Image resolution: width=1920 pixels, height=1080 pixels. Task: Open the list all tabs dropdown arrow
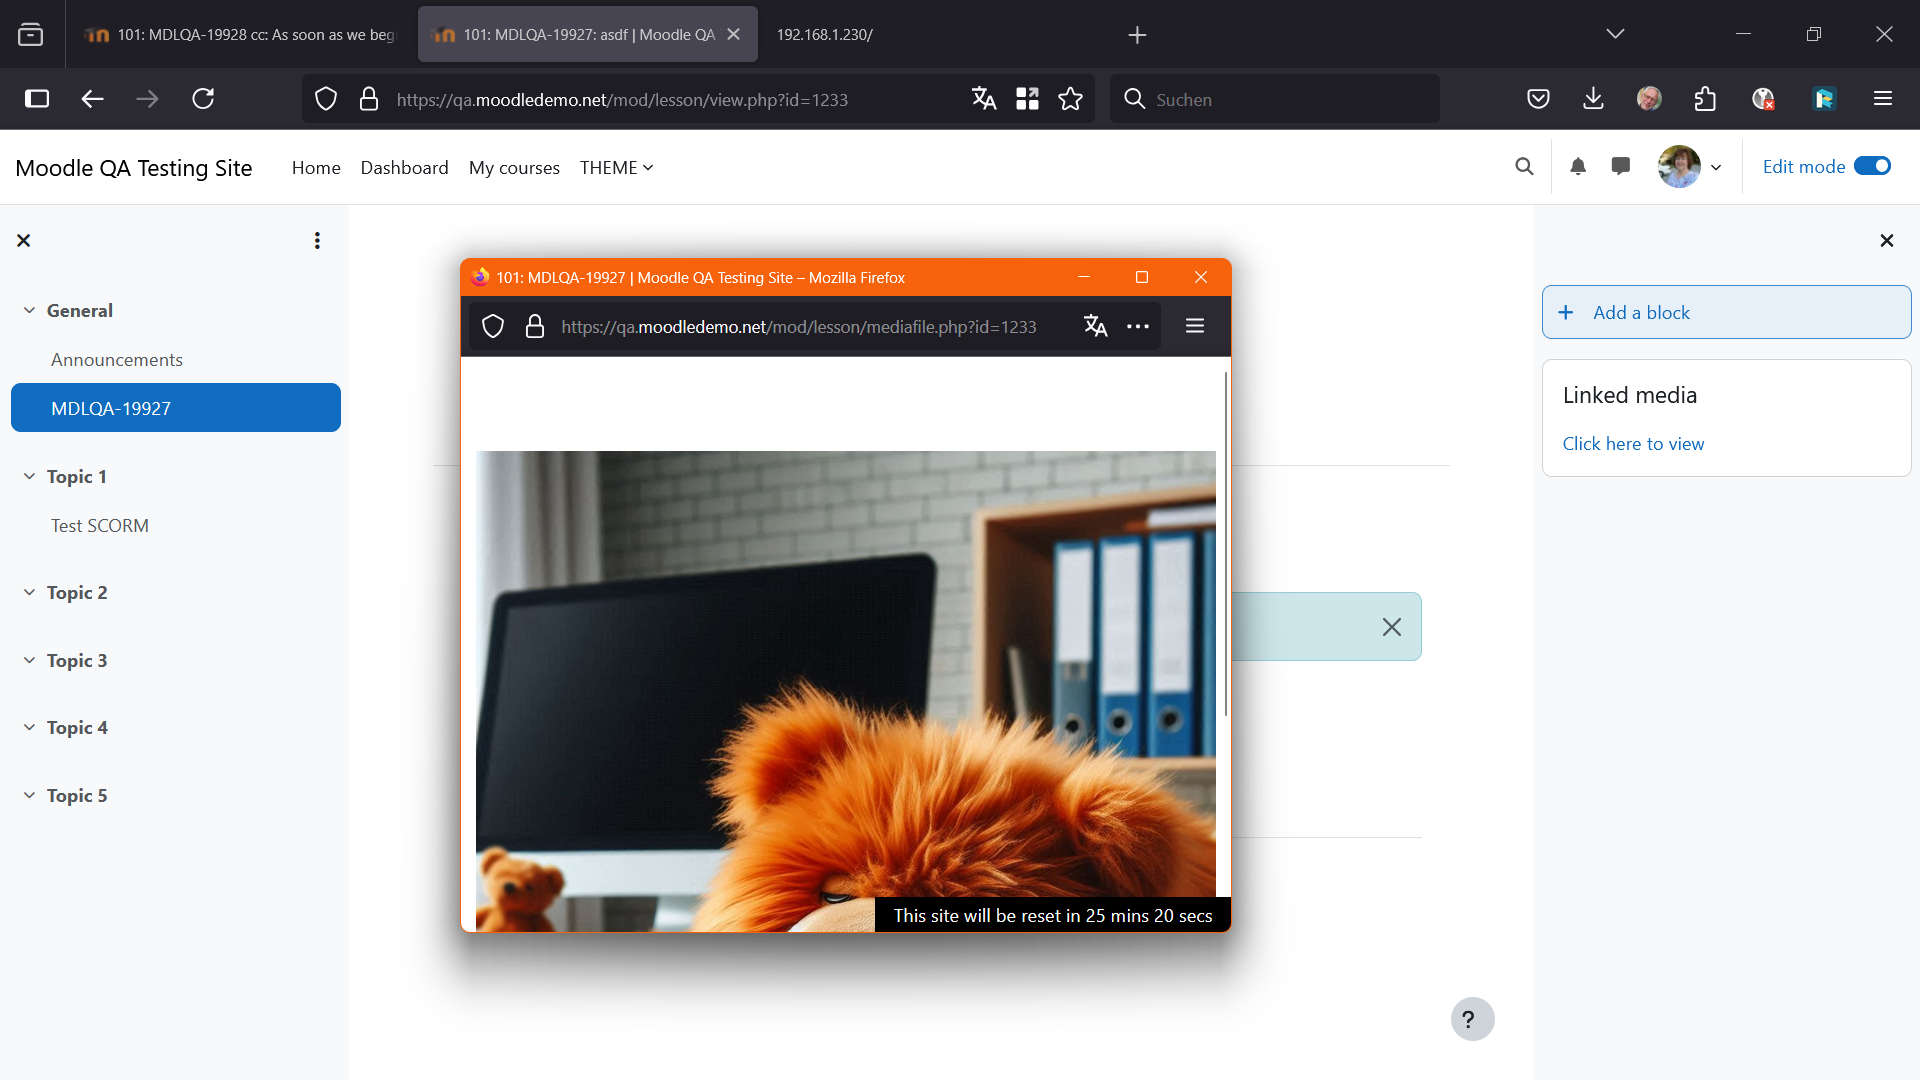1615,34
